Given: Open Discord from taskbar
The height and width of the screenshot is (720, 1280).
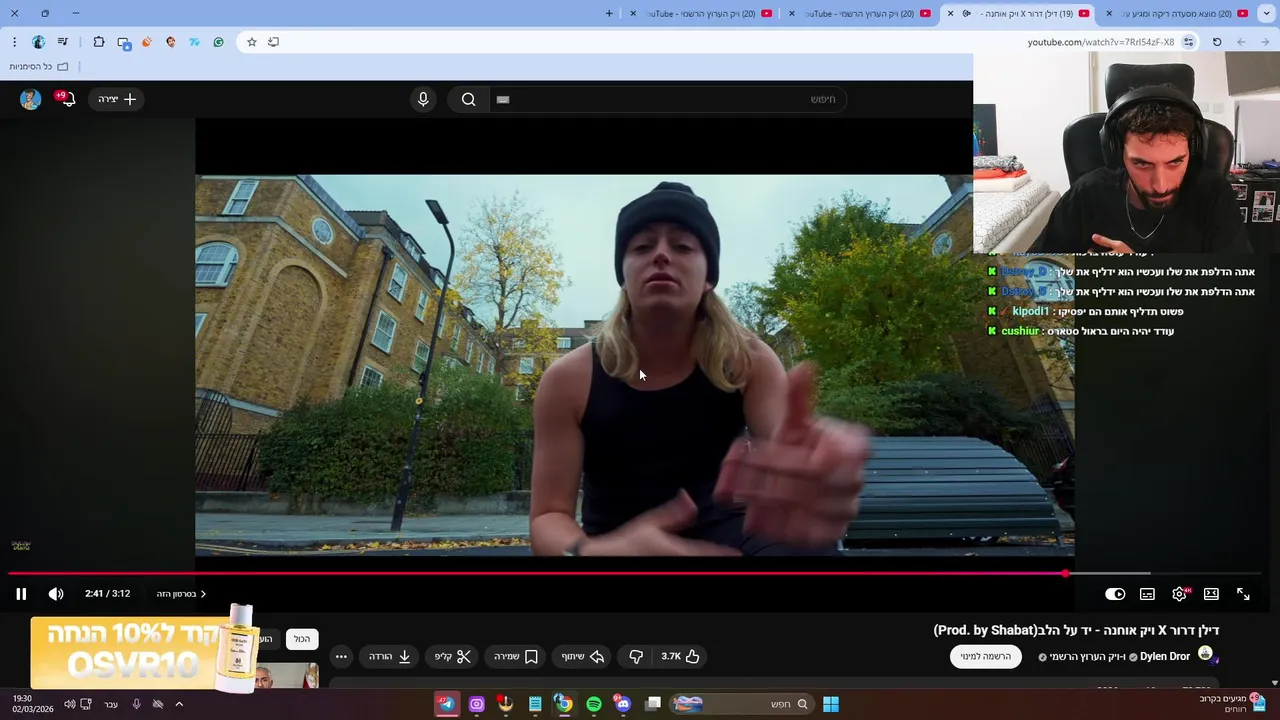Looking at the screenshot, I should click(x=623, y=704).
